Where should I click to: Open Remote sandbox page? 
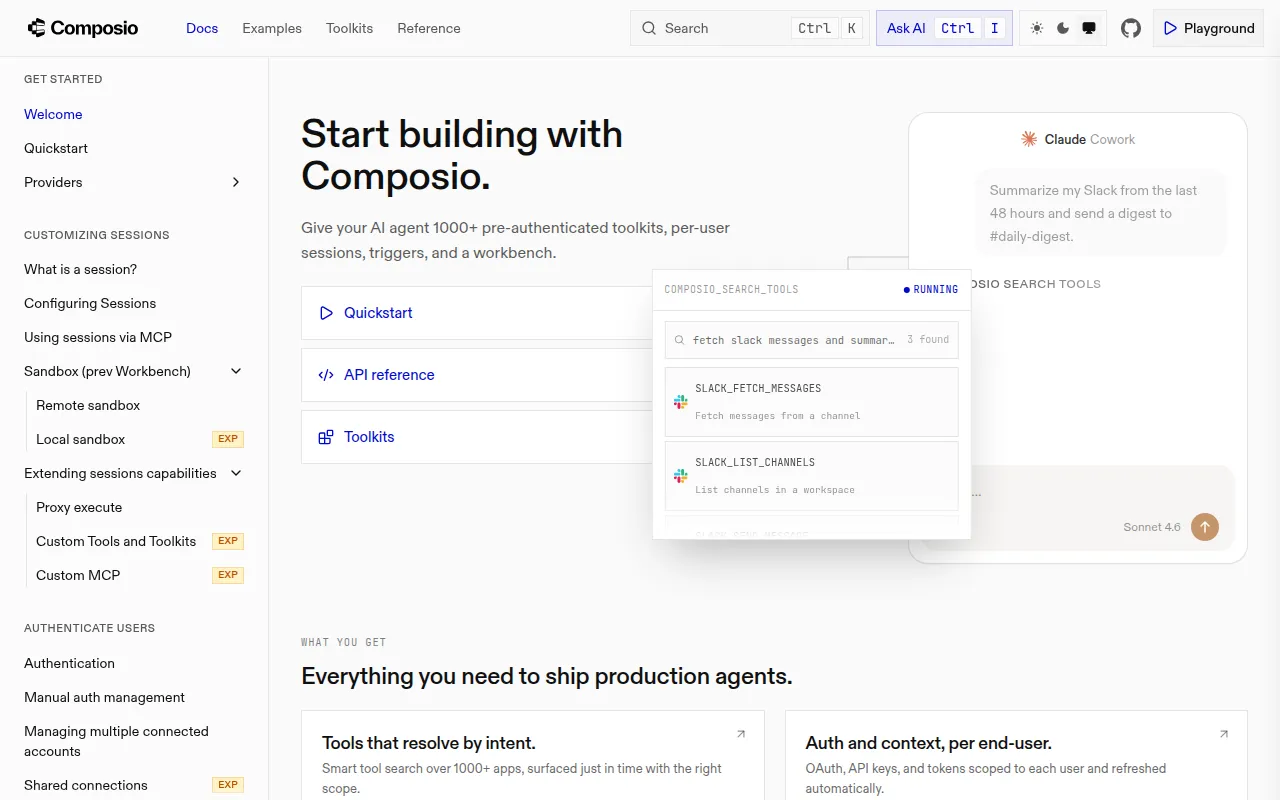pos(88,405)
